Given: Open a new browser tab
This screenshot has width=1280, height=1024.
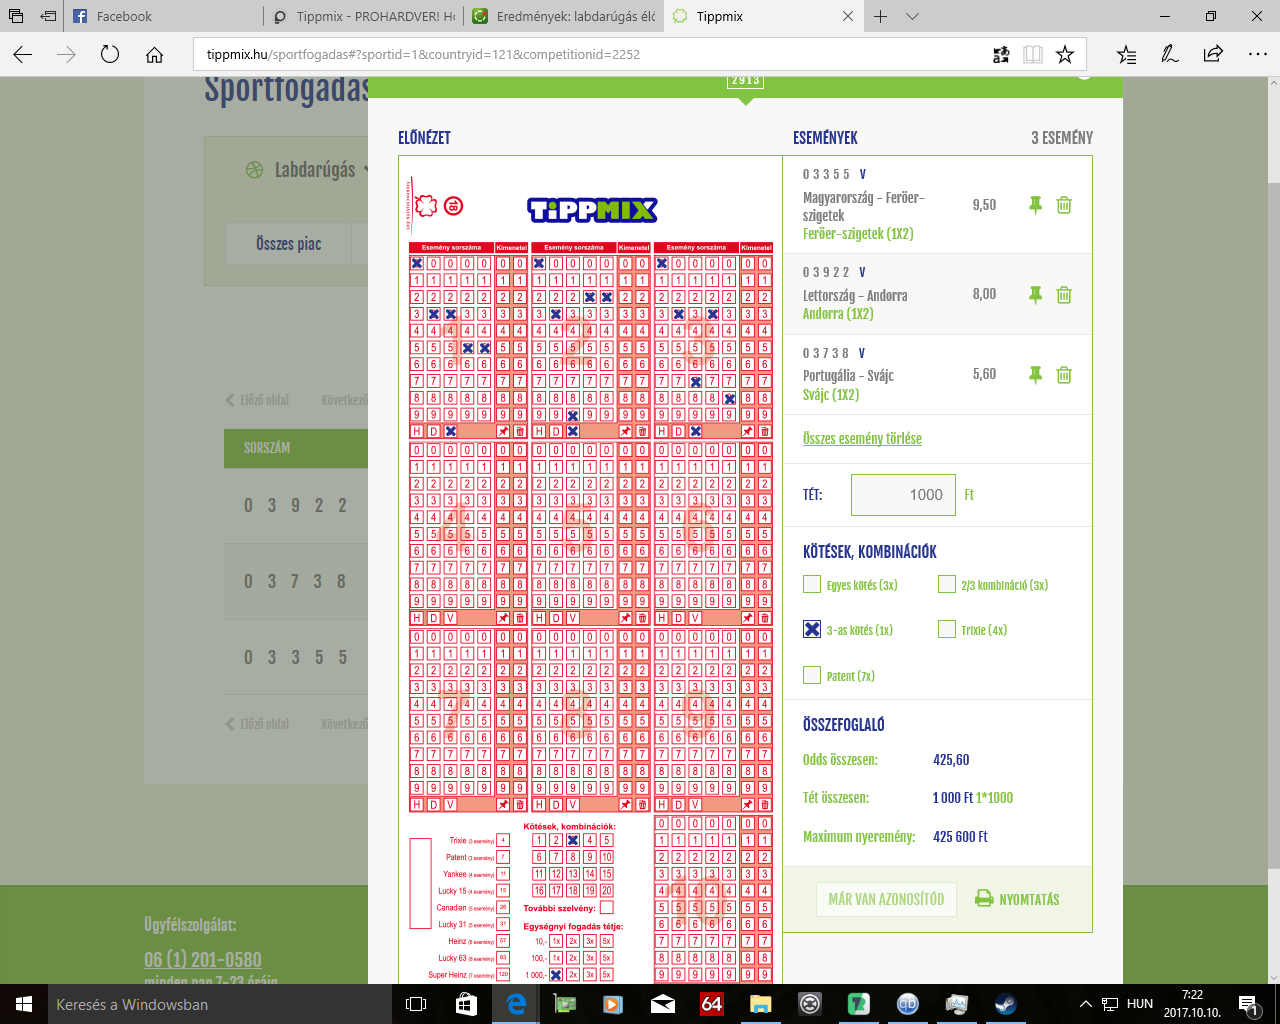Looking at the screenshot, I should click(880, 16).
